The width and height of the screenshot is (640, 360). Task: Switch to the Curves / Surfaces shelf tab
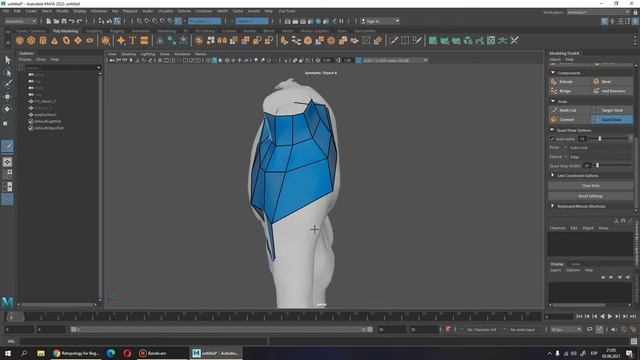pos(31,31)
